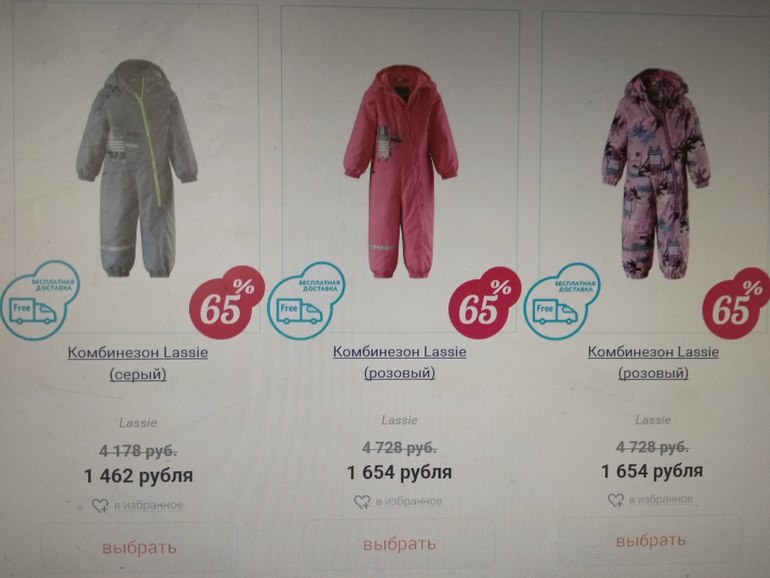770x578 pixels.
Task: Click the 65% discount badge on patterned jumpsuit
Action: [x=737, y=303]
